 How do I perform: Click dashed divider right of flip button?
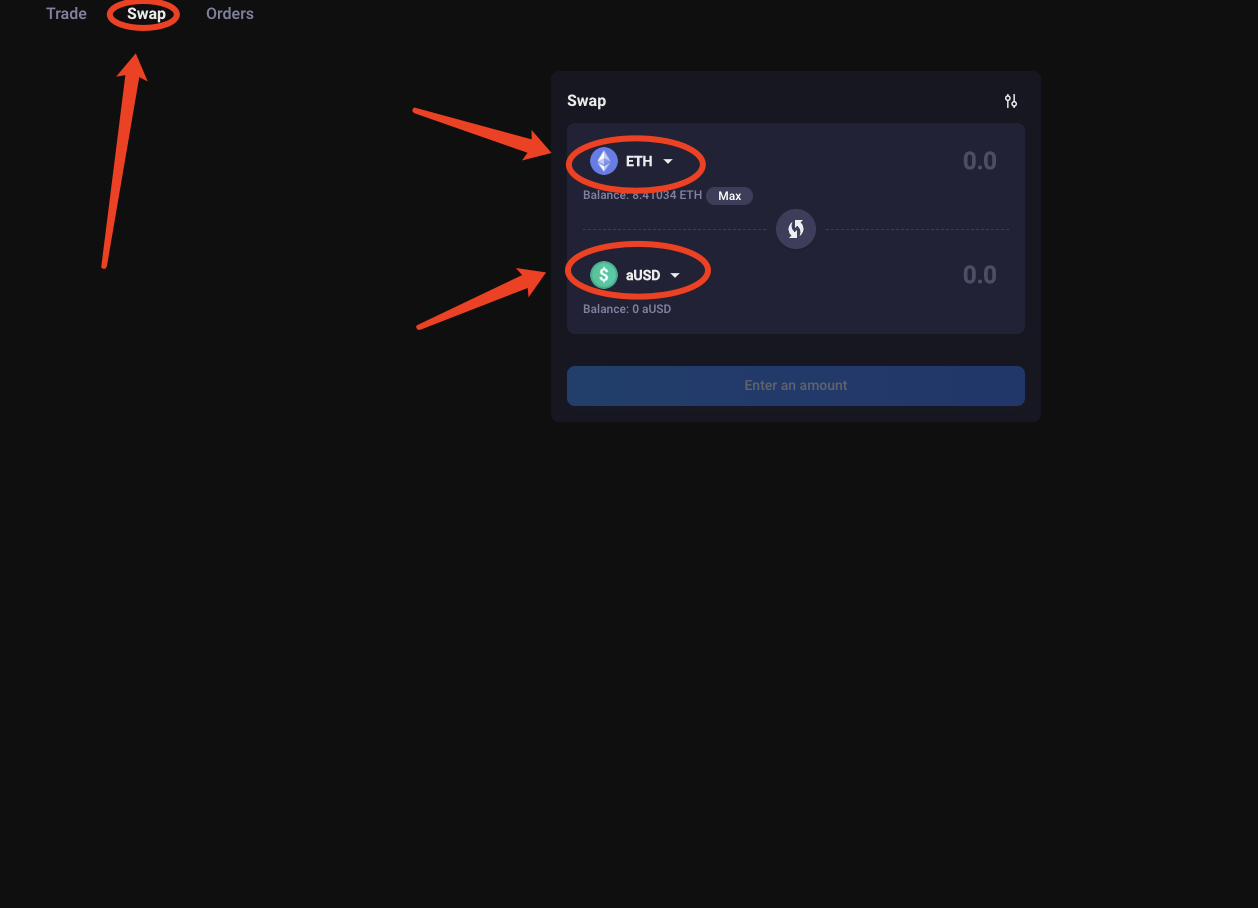[917, 229]
